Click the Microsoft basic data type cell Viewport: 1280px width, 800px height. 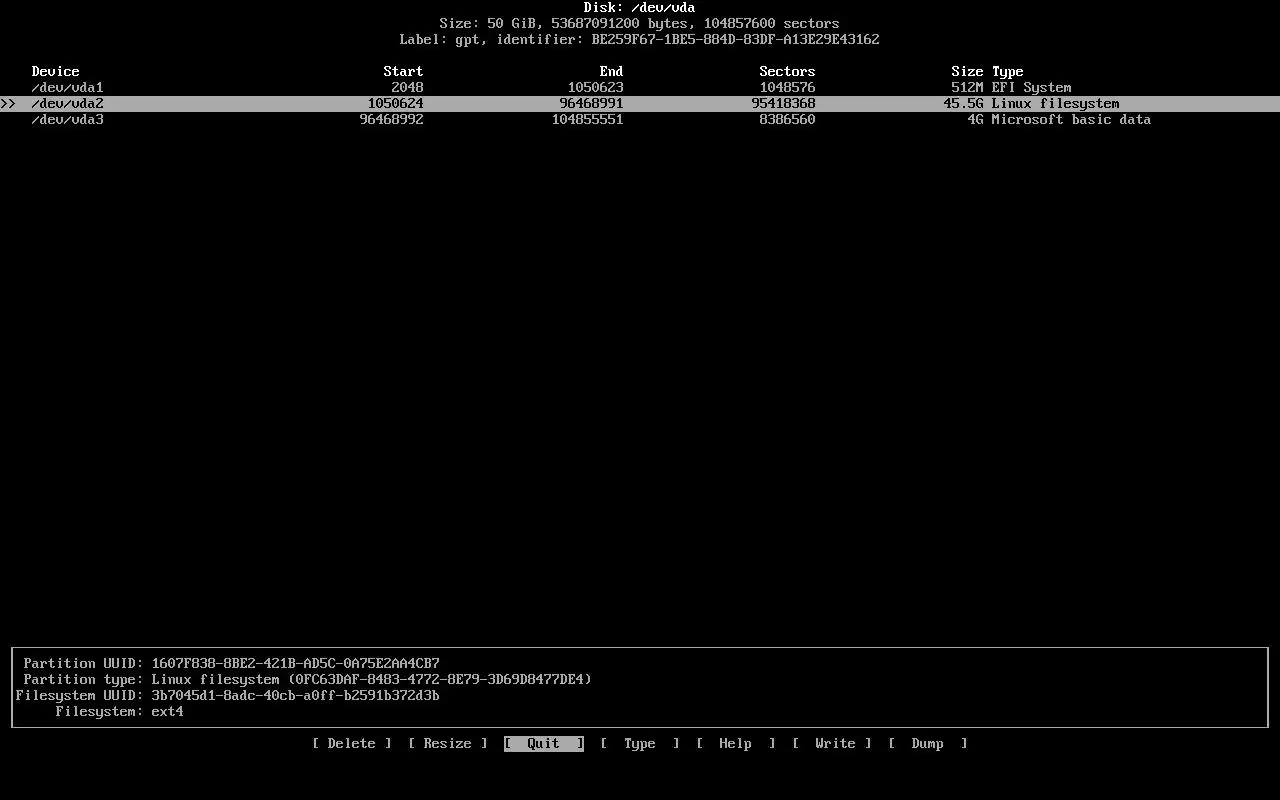click(1071, 119)
